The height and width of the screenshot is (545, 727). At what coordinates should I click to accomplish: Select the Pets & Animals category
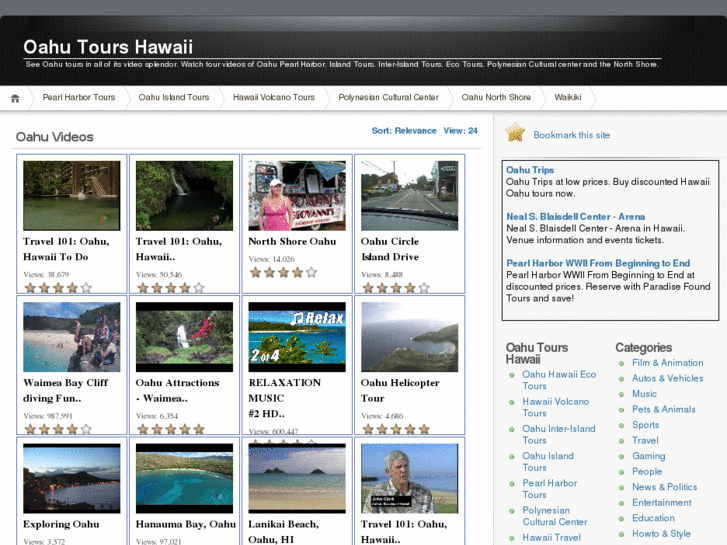click(x=664, y=410)
